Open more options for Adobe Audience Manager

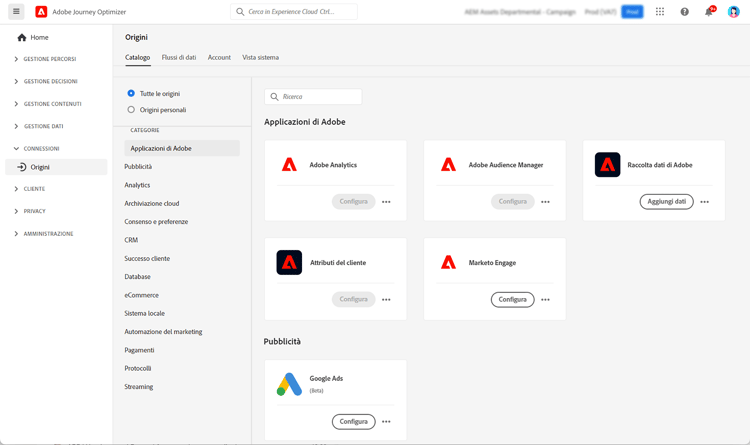click(x=545, y=202)
